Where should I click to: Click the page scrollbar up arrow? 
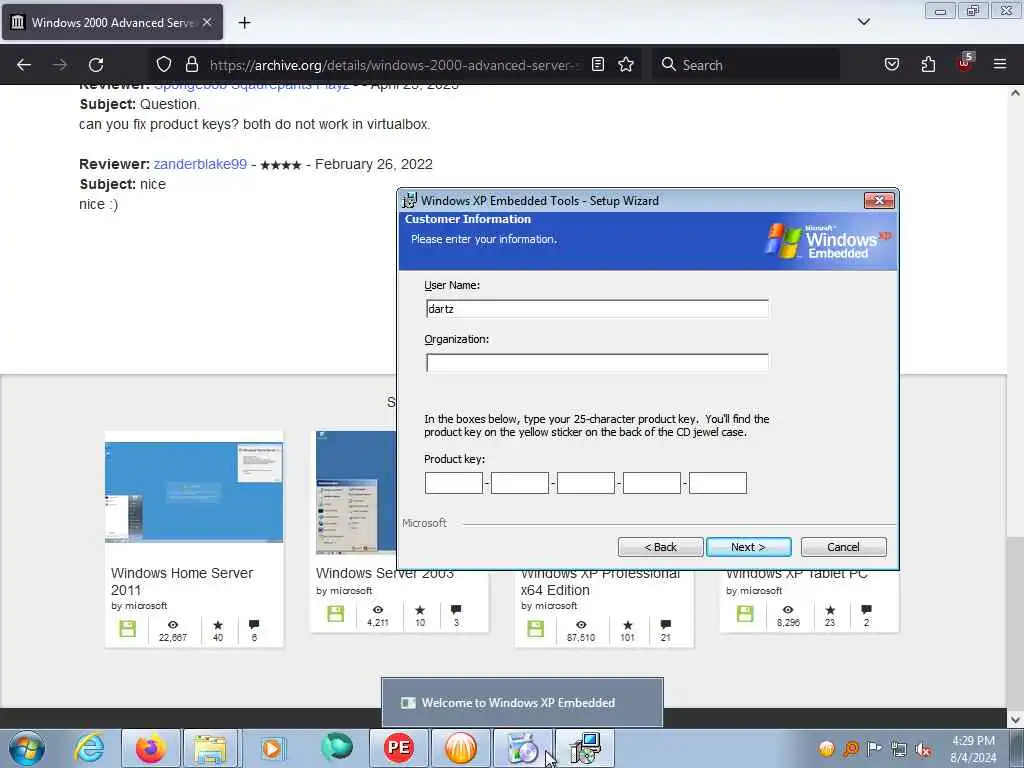point(1015,93)
